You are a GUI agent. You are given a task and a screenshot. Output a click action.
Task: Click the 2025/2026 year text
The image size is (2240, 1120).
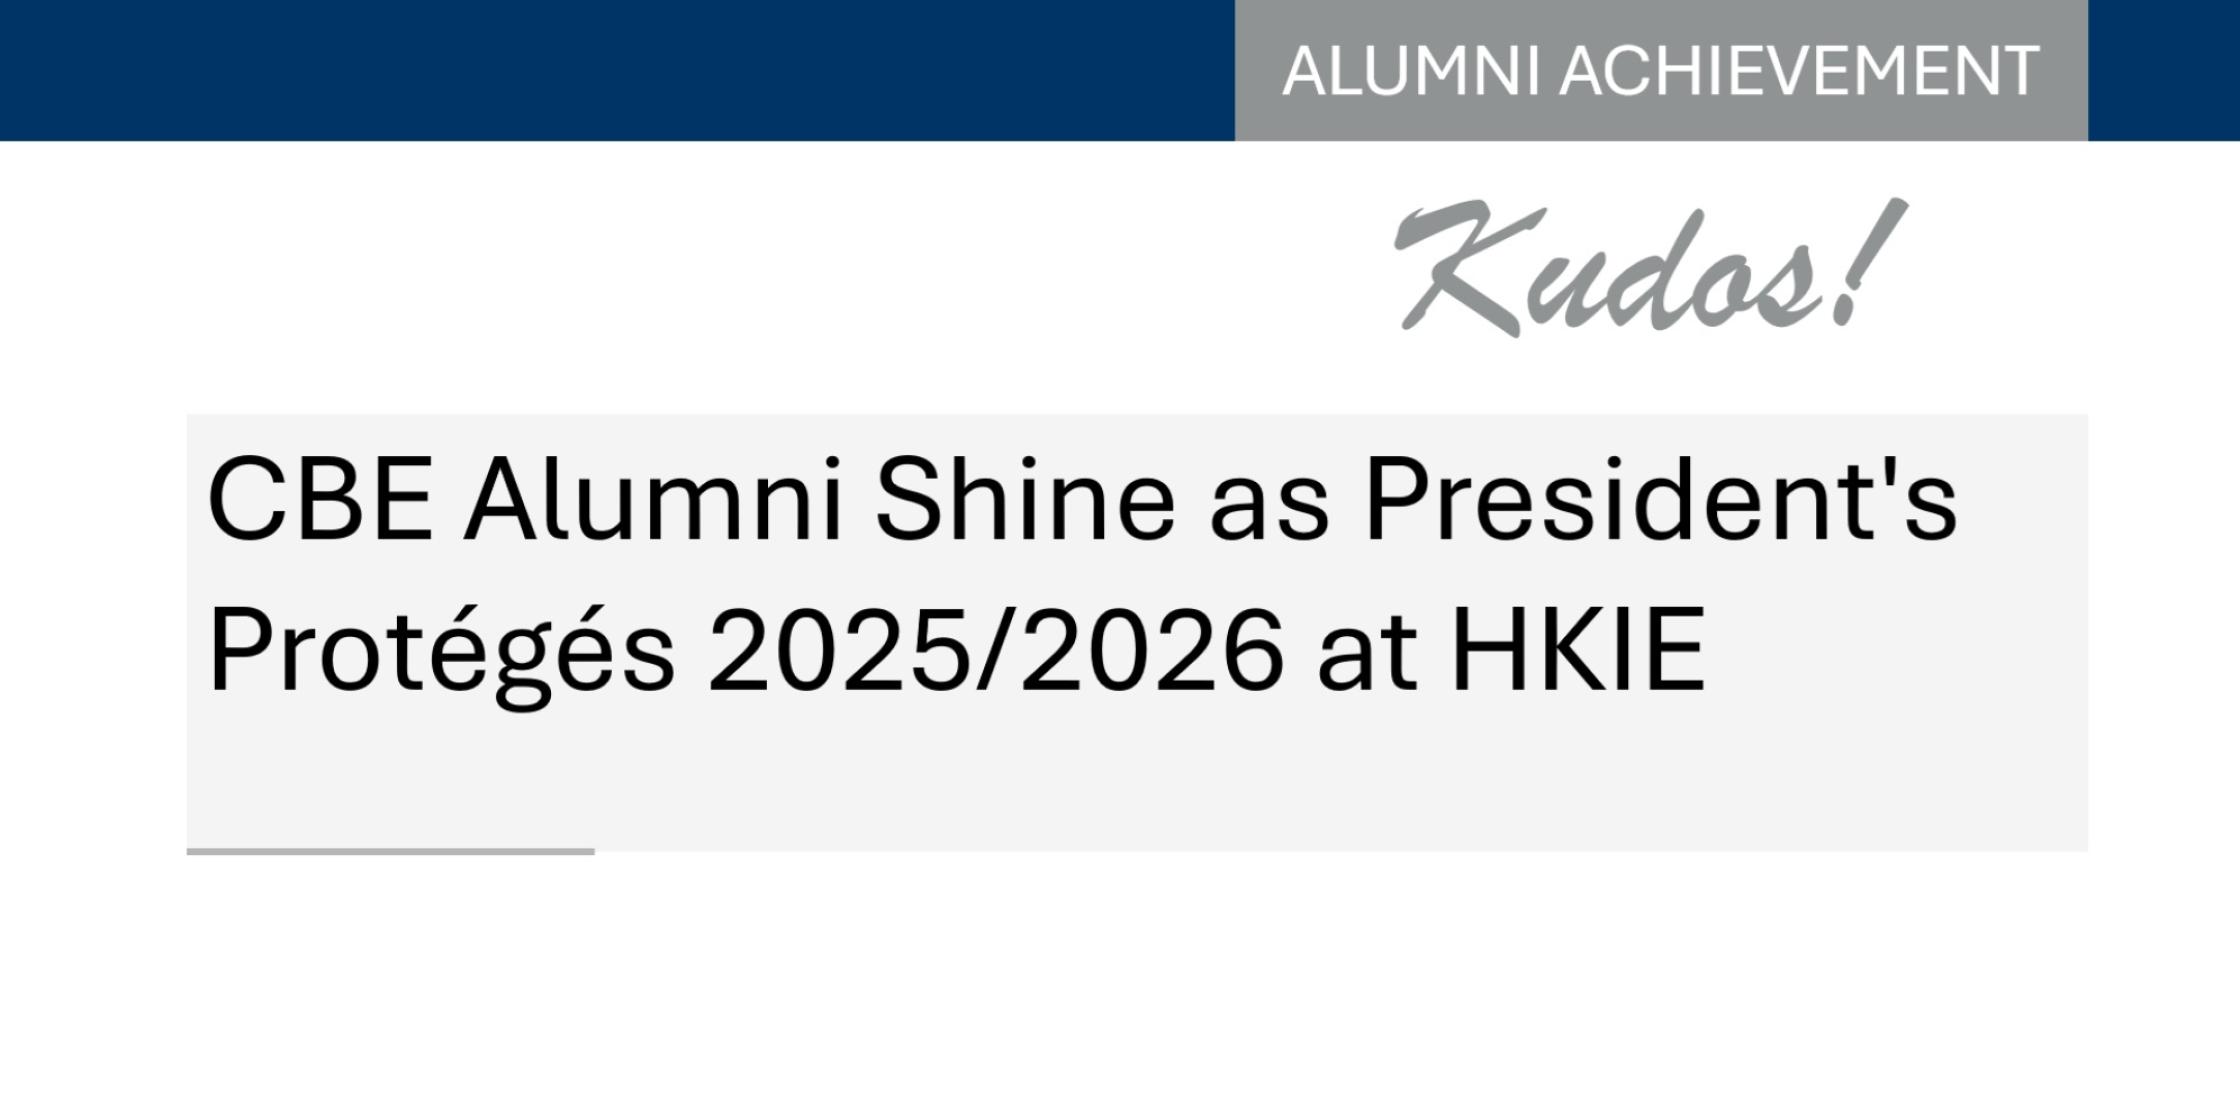pos(995,652)
